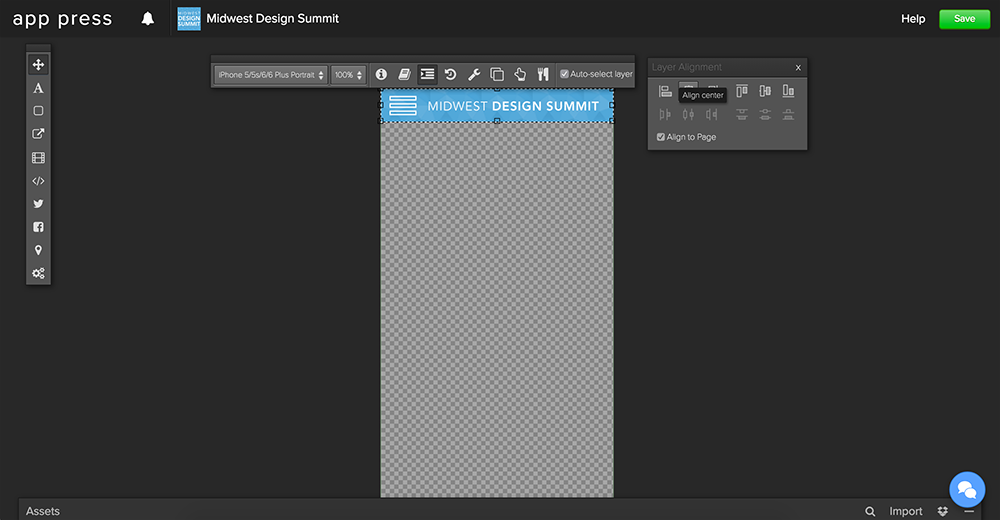Align layer to left edge
The image size is (1000, 520).
[665, 91]
